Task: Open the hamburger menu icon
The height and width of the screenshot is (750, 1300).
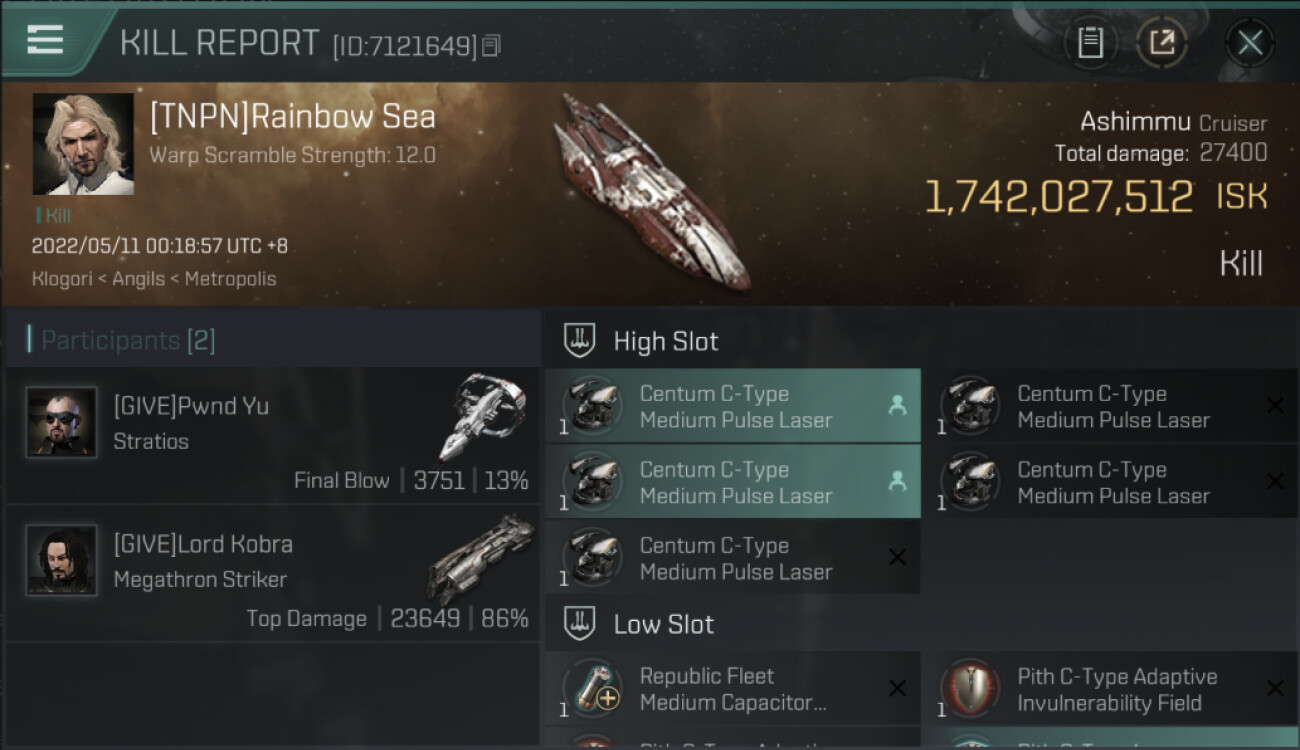Action: click(45, 39)
